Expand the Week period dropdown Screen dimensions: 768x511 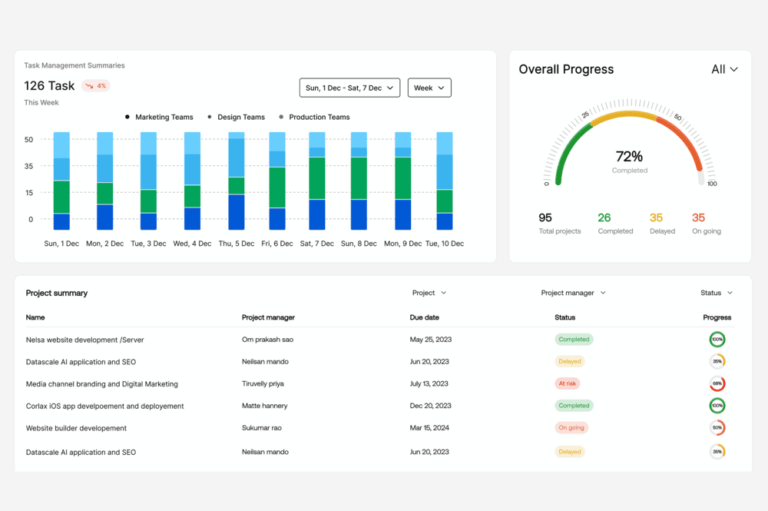(x=429, y=88)
